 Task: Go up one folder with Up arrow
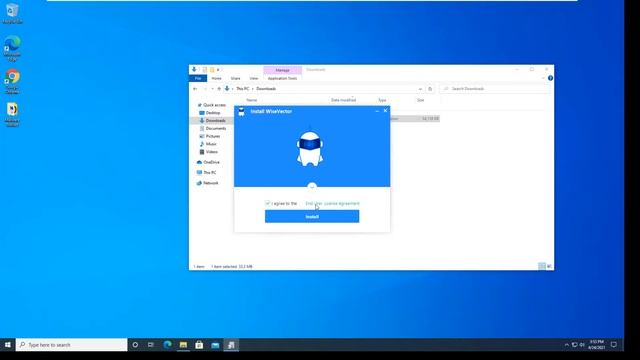(219, 89)
